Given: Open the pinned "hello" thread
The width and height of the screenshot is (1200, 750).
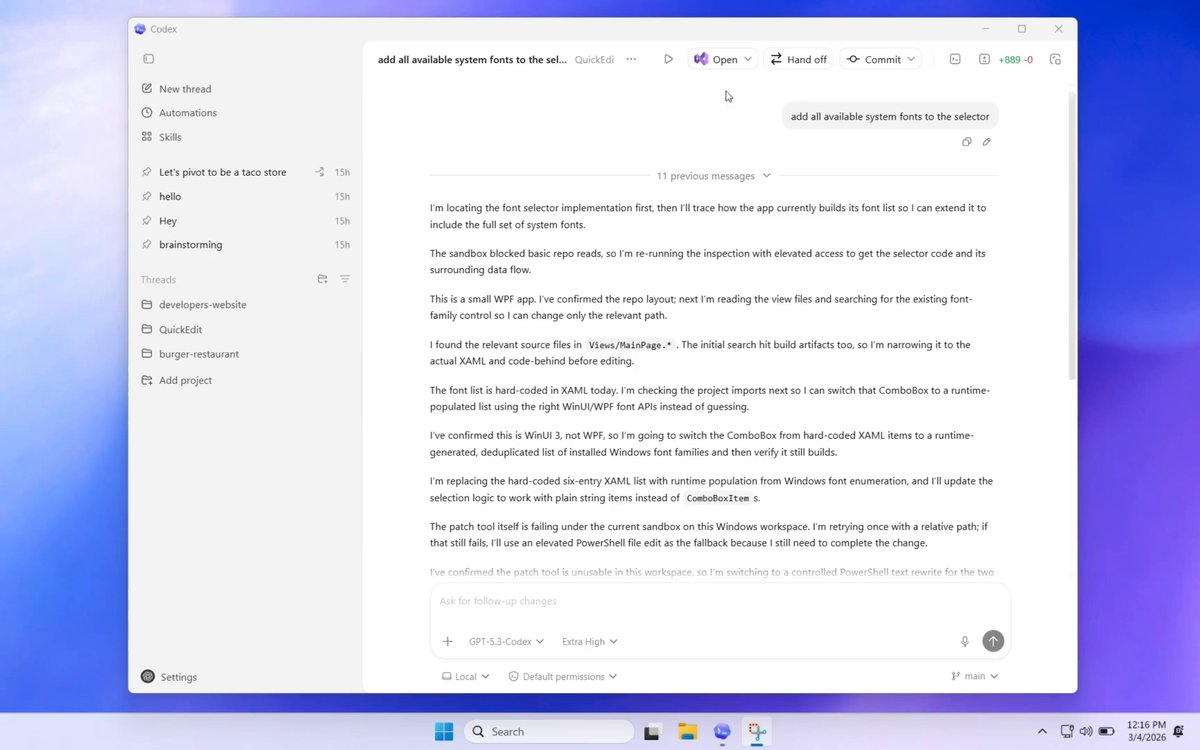Looking at the screenshot, I should click(170, 196).
